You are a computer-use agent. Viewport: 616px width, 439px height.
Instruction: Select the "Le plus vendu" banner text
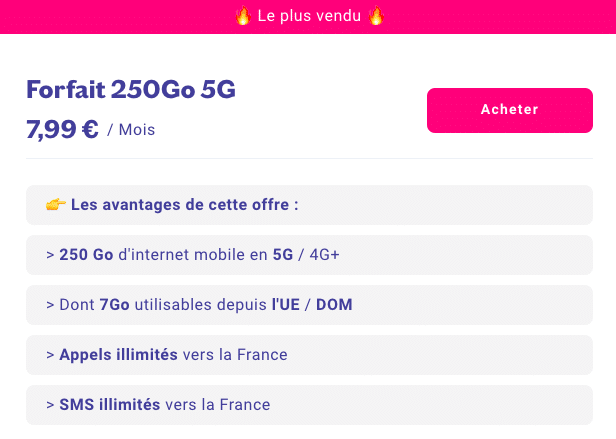[x=308, y=16]
